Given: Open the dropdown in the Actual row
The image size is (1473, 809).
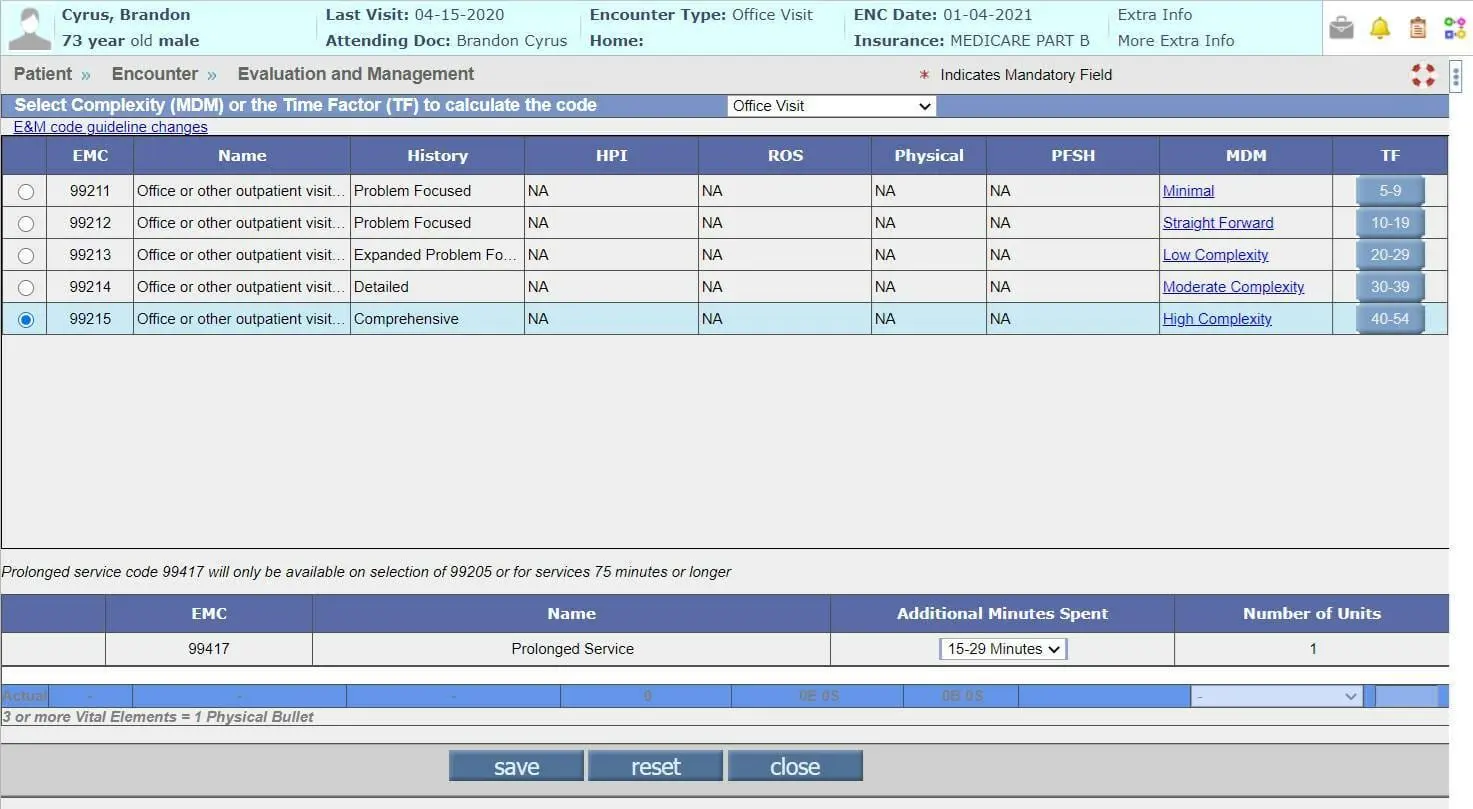Looking at the screenshot, I should 1276,695.
